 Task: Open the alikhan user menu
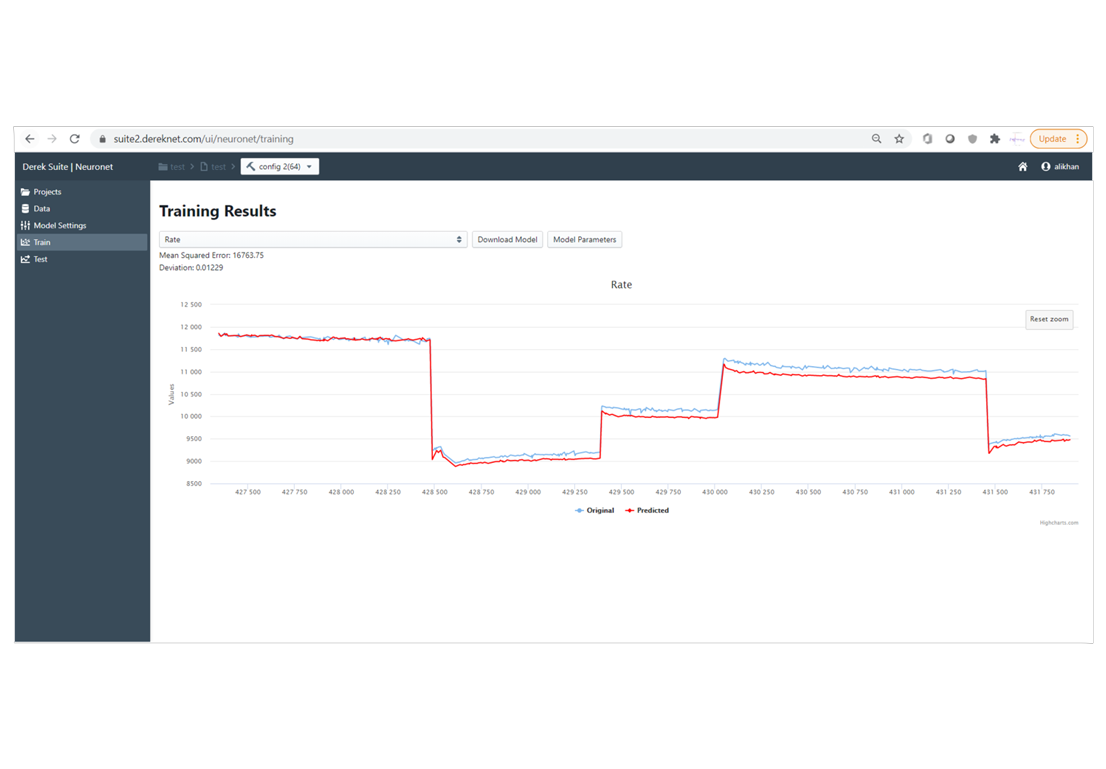pyautogui.click(x=1060, y=167)
